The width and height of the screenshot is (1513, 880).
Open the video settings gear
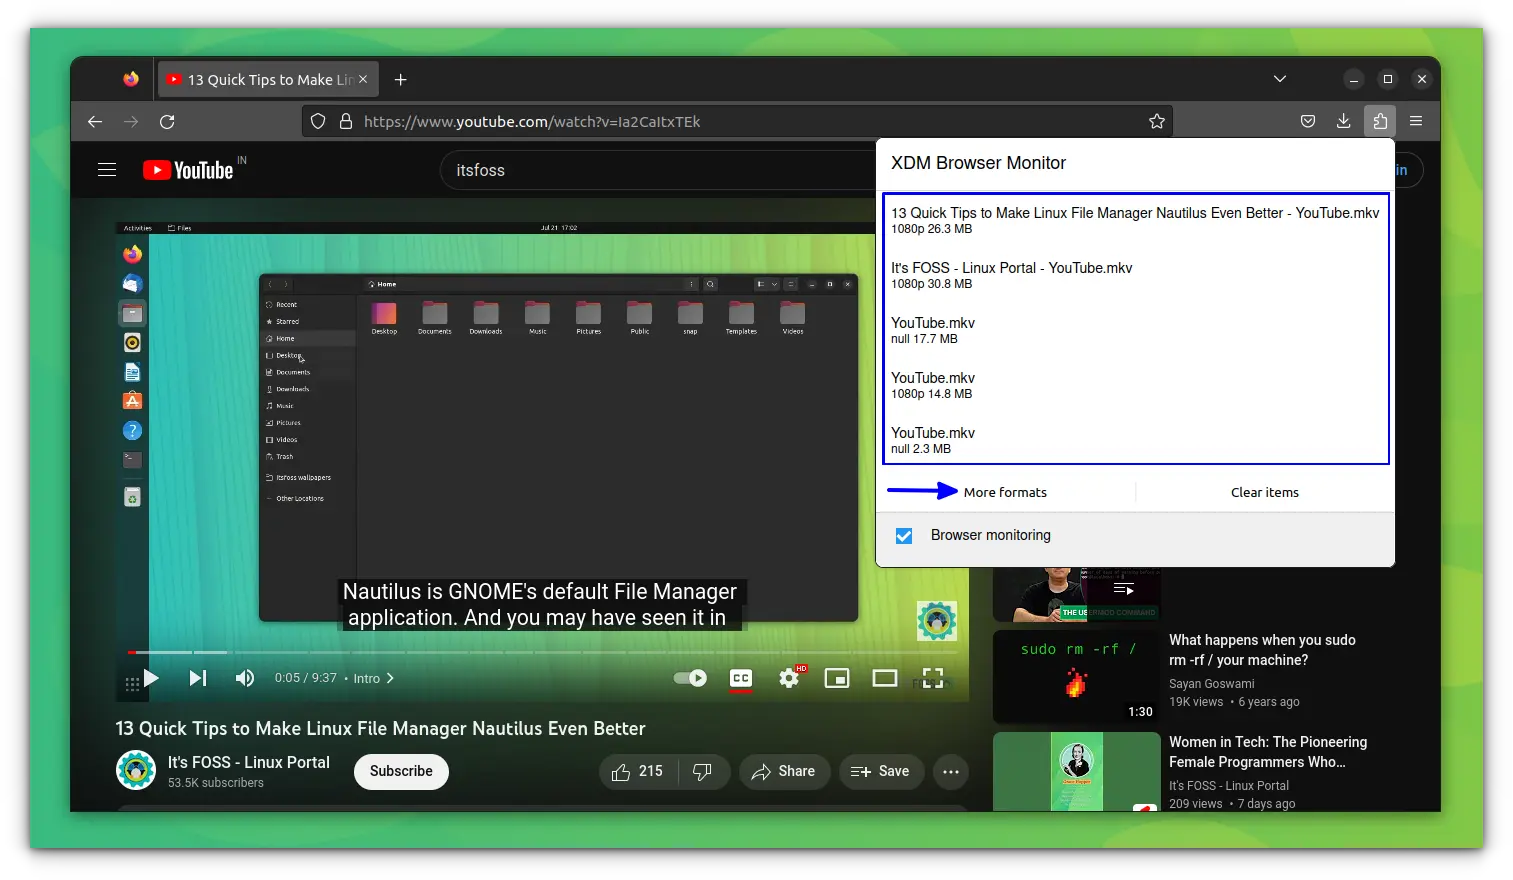(789, 678)
